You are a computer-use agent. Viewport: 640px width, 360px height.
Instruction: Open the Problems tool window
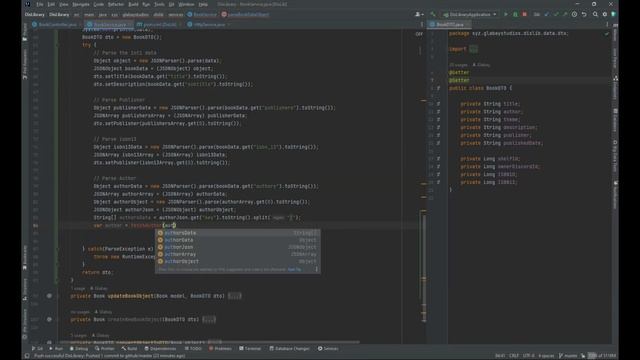(220, 349)
